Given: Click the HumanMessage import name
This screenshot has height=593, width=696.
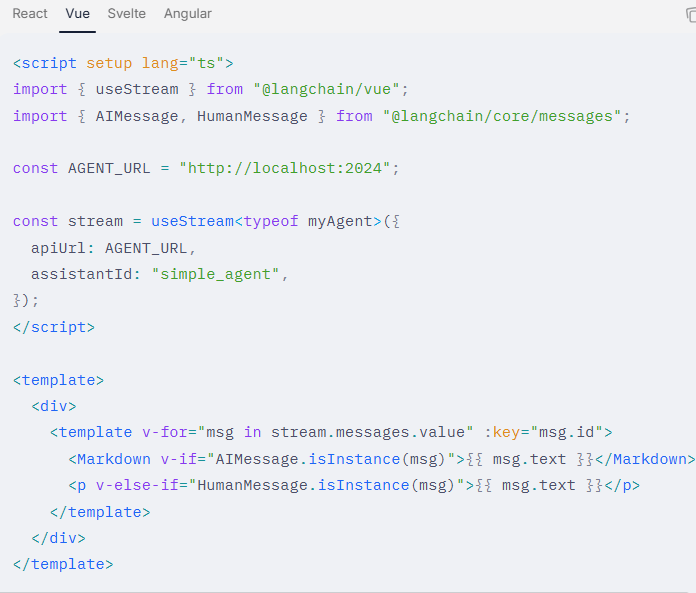Looking at the screenshot, I should (x=252, y=116).
